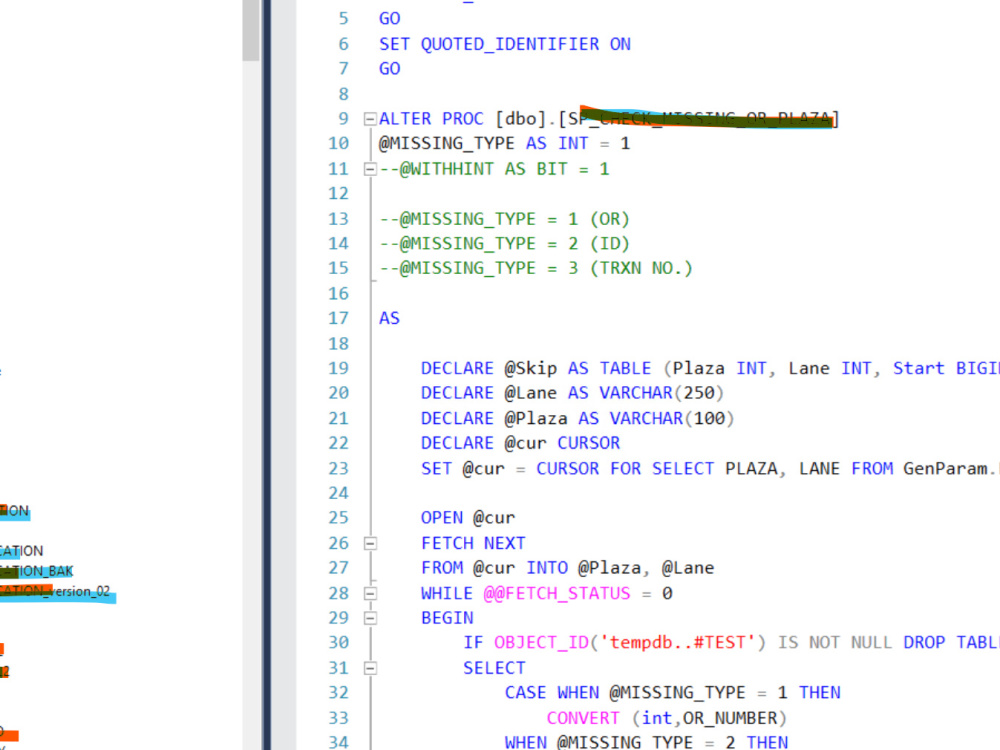Click the @MISSING_TYPE AS INT parameter on line 10
Screen dimensions: 1000x750
(504, 143)
